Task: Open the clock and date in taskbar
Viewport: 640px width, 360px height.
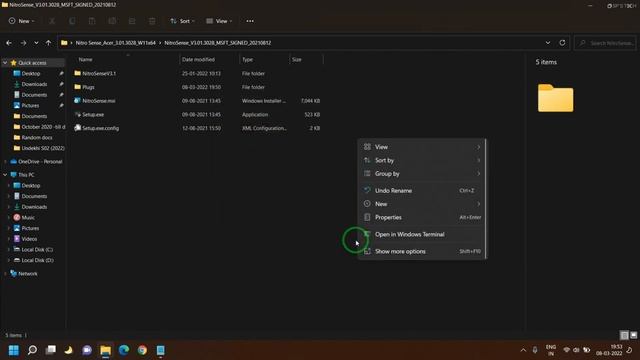Action: 609,350
